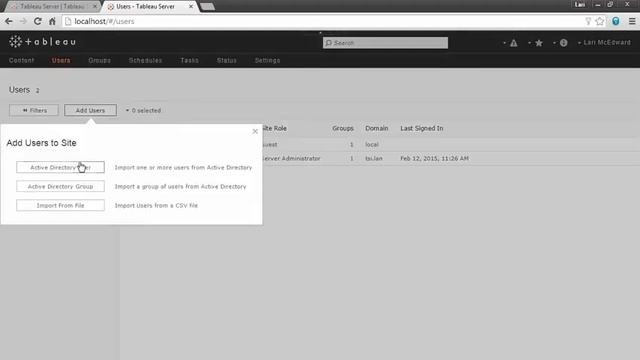Open the Tasks navigation tab
Image resolution: width=640 pixels, height=360 pixels.
[189, 60]
